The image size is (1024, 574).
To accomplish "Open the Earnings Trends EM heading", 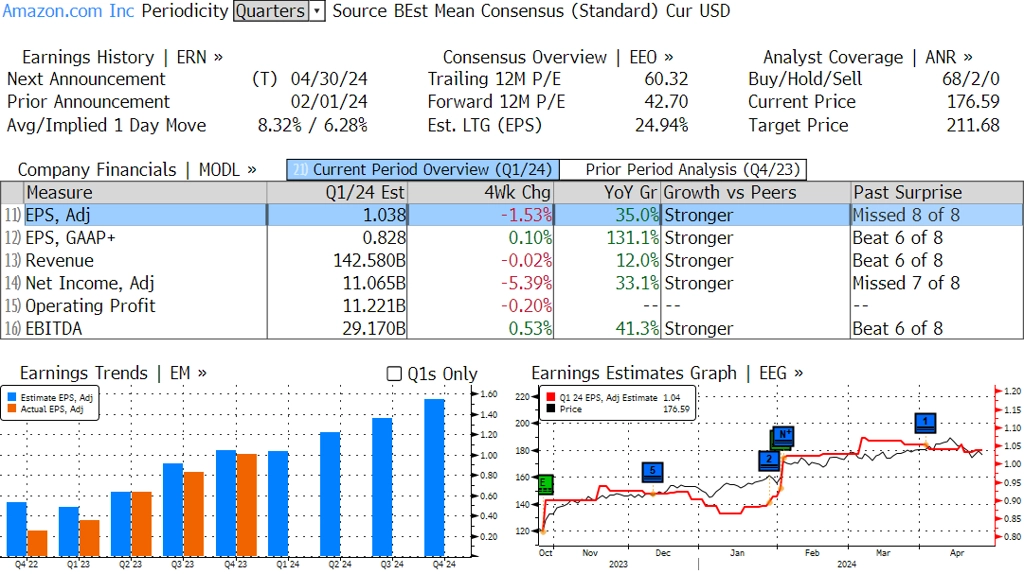I will tap(113, 373).
